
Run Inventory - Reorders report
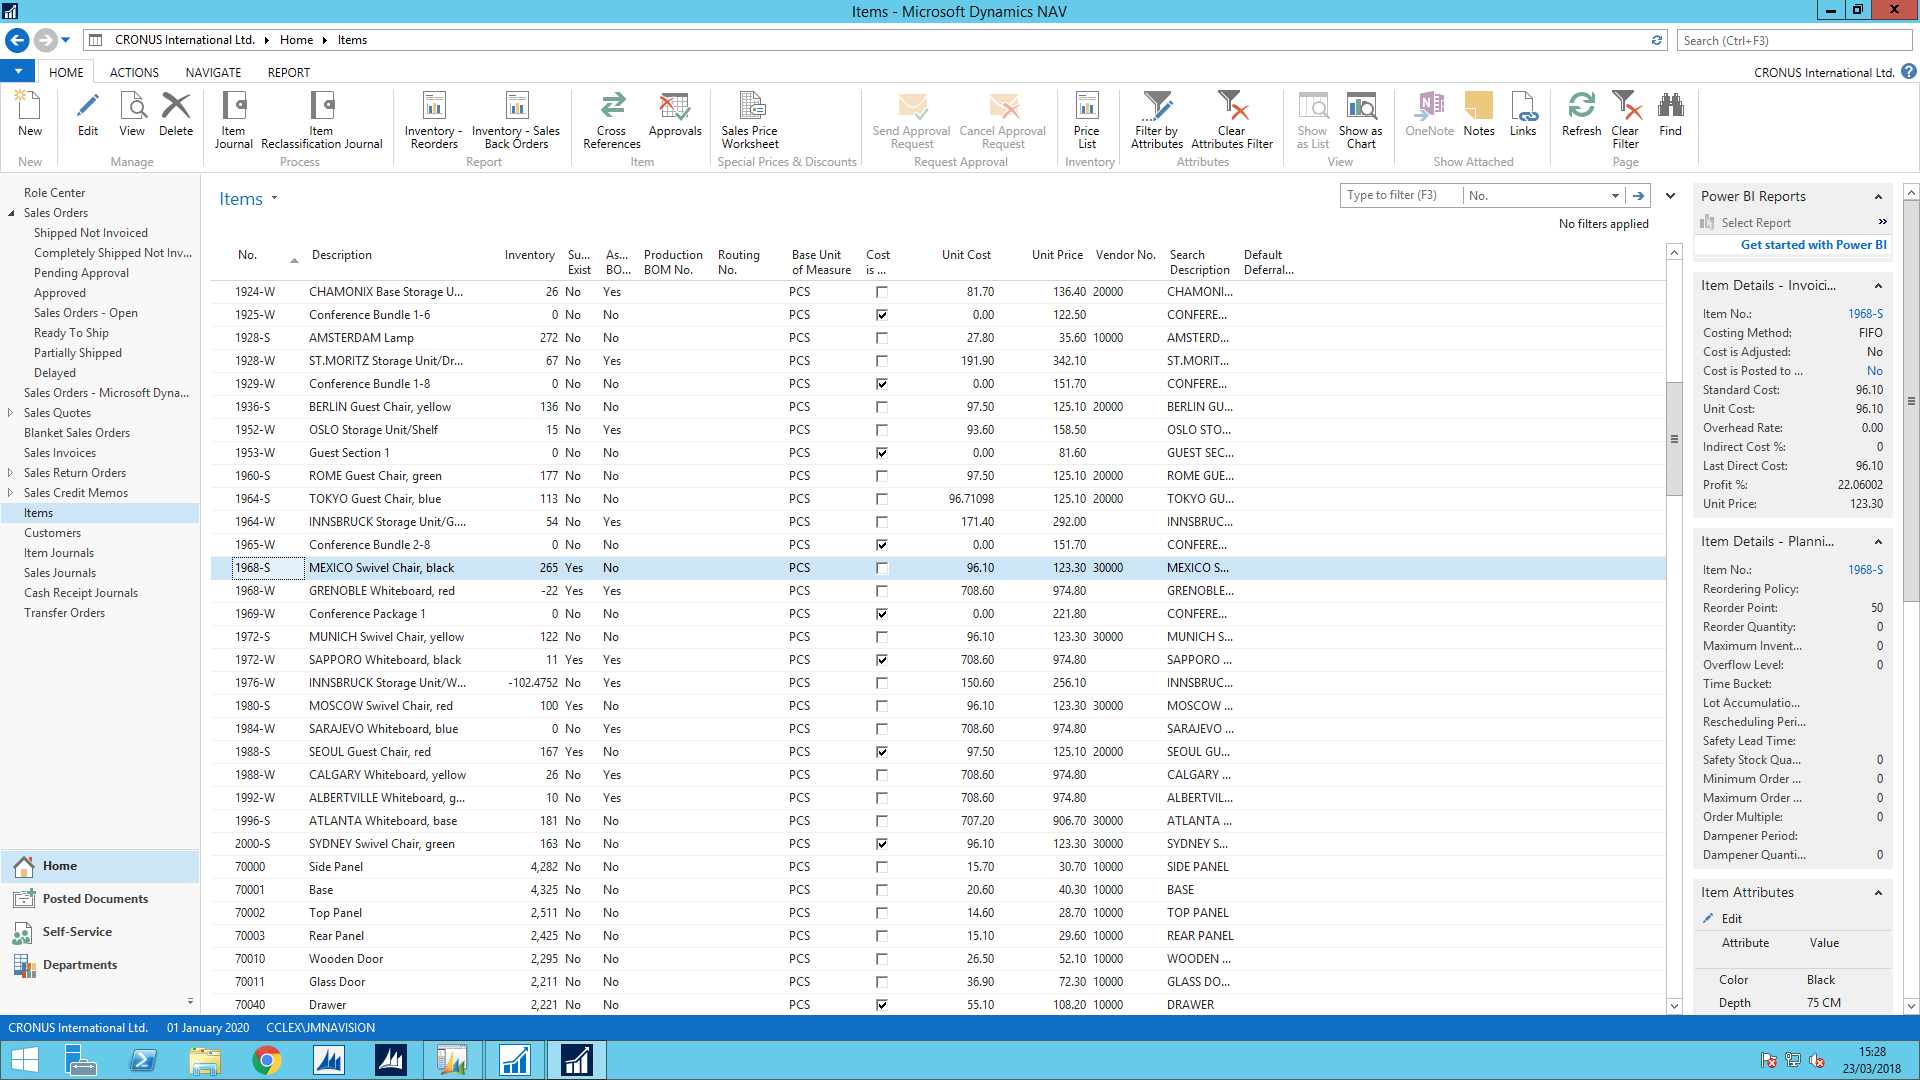point(433,120)
